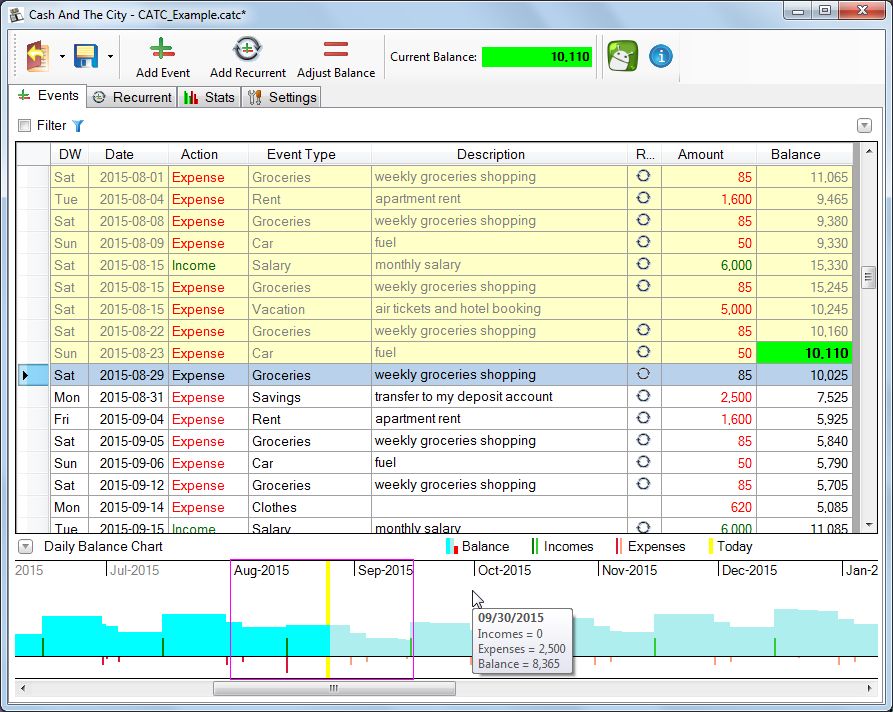Click recurrent icon on Savings 2015-08-31 row

coord(643,396)
